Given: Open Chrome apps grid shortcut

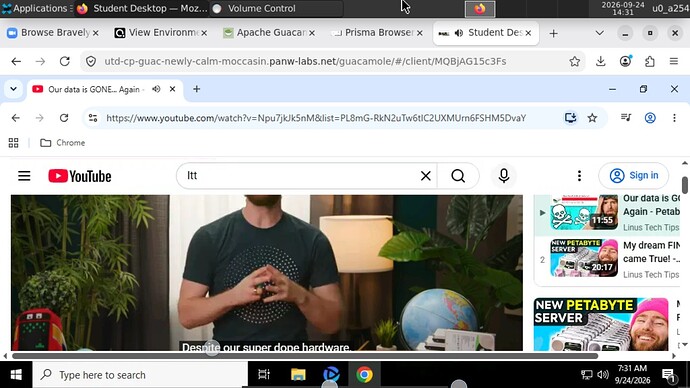Looking at the screenshot, I should pos(14,143).
